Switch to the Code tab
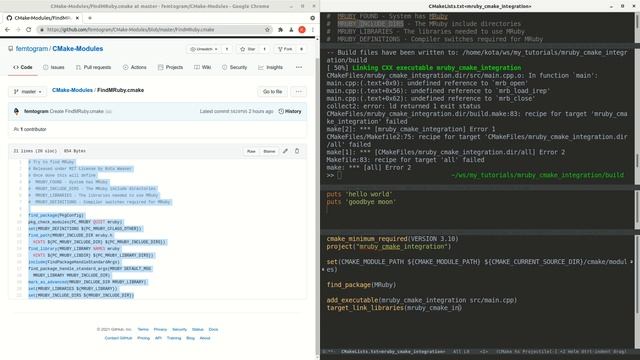 pyautogui.click(x=23, y=67)
